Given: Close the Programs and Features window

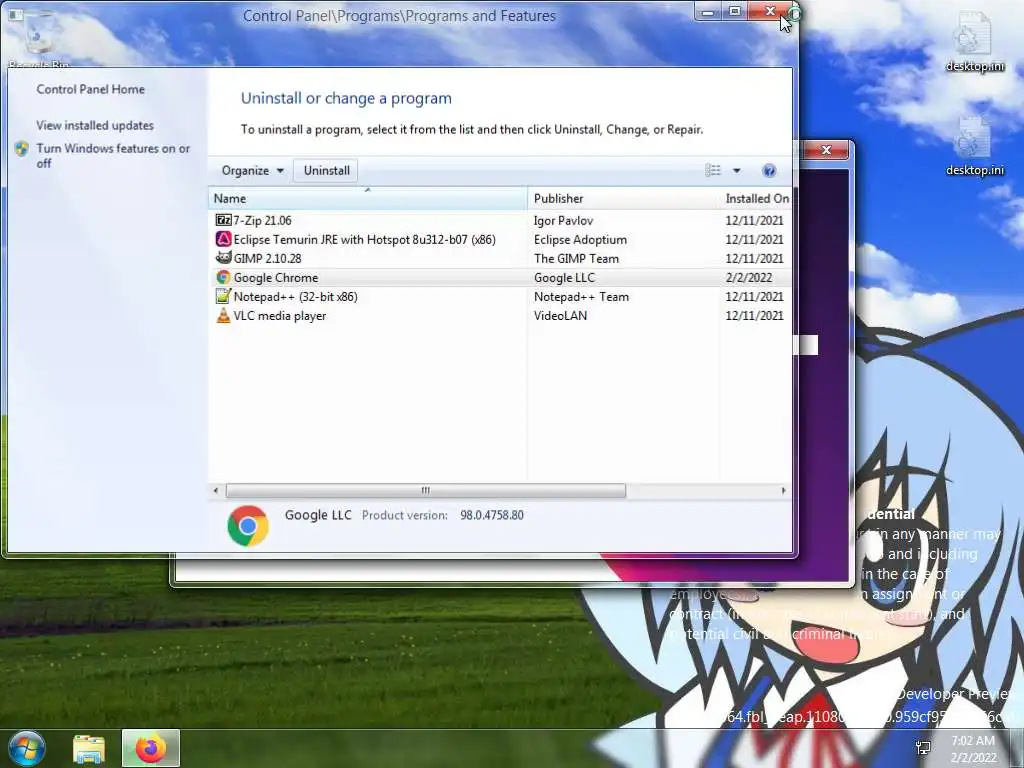Looking at the screenshot, I should click(770, 11).
